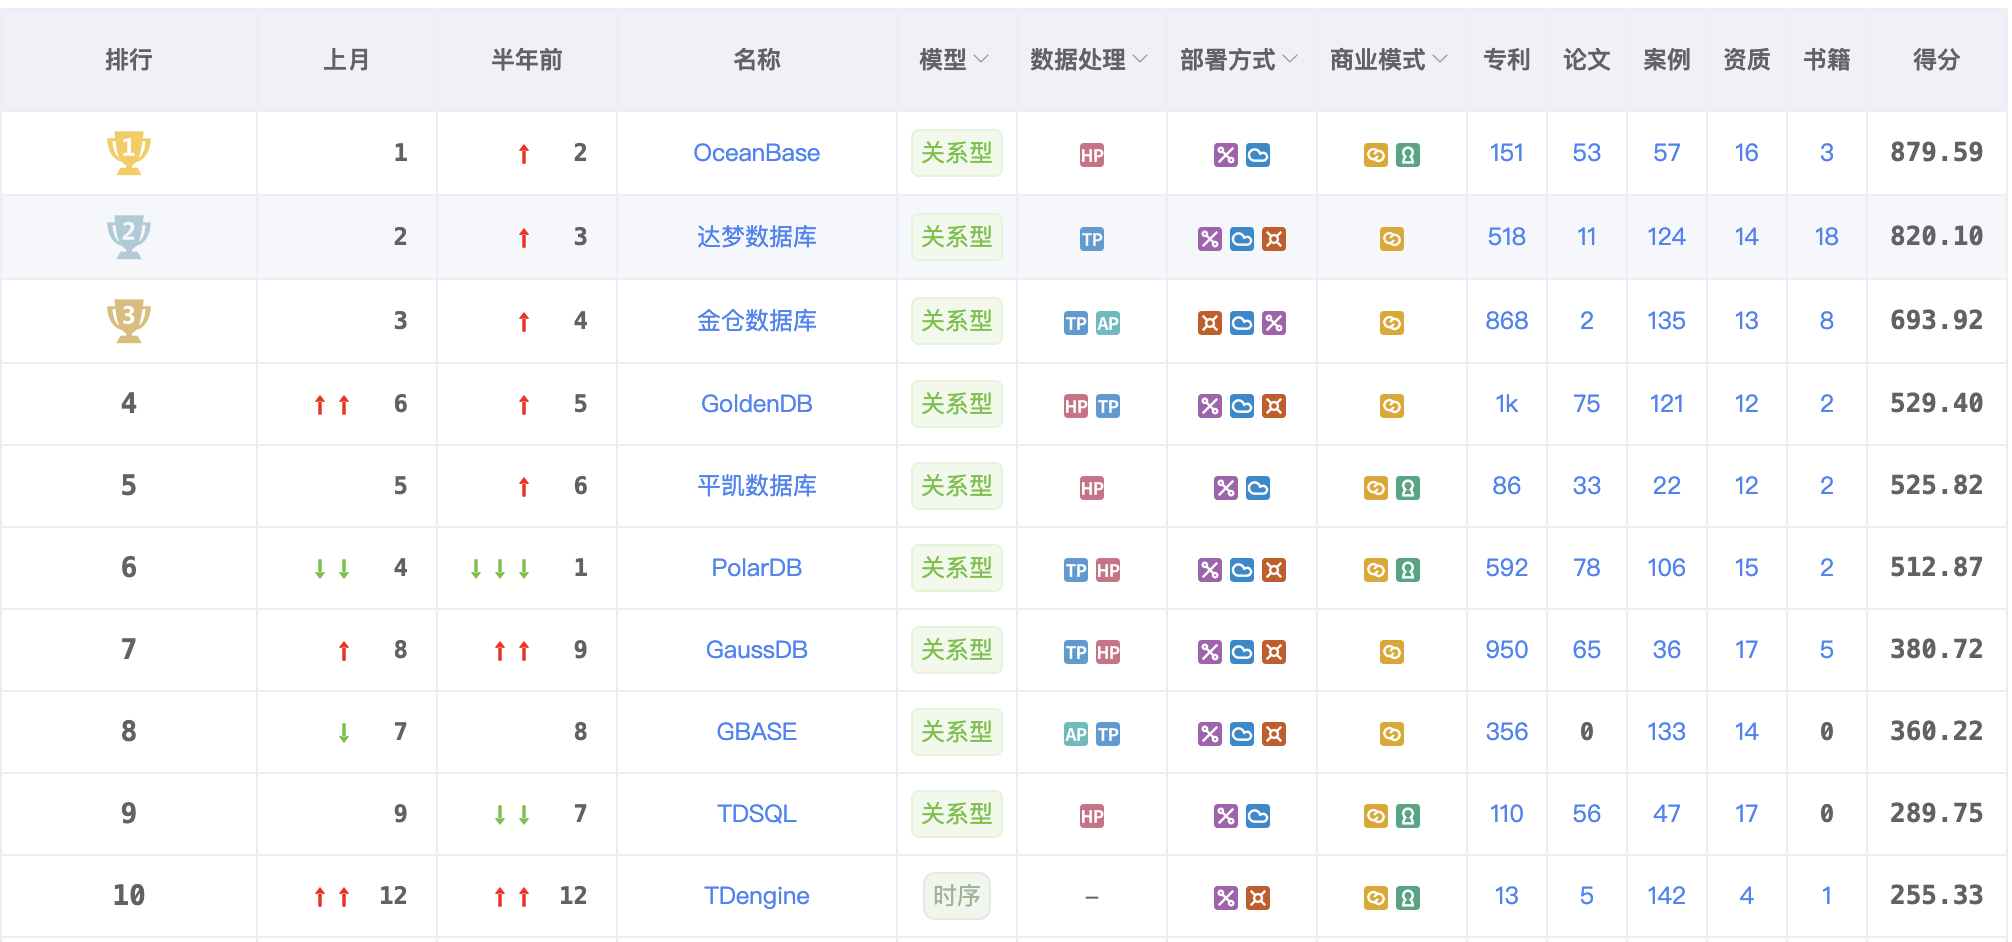This screenshot has width=2012, height=942.
Task: Click the purple deployment icon in OceanBase row
Action: [1226, 155]
